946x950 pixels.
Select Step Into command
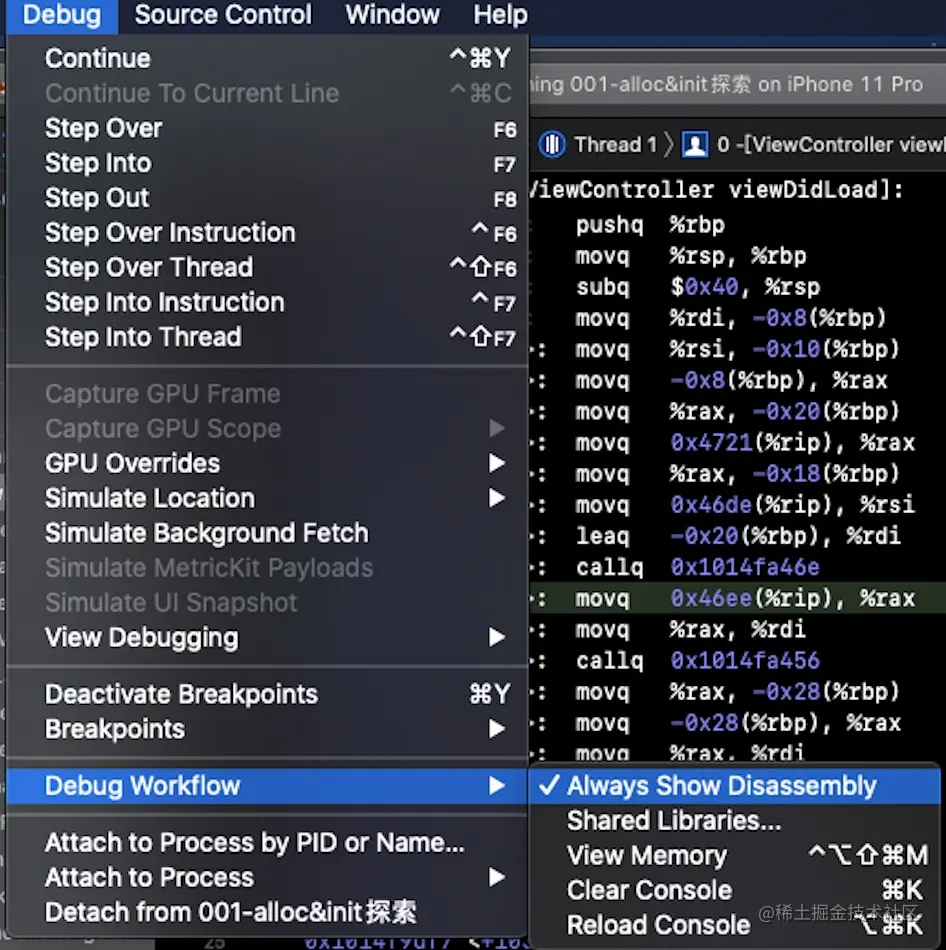[98, 163]
